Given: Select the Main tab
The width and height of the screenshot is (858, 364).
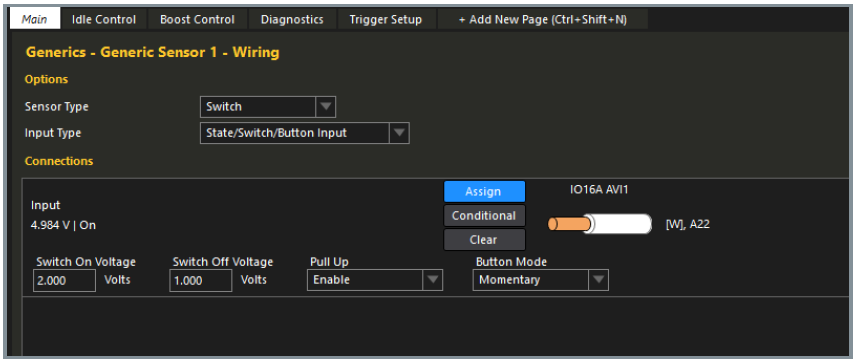Looking at the screenshot, I should click(36, 20).
